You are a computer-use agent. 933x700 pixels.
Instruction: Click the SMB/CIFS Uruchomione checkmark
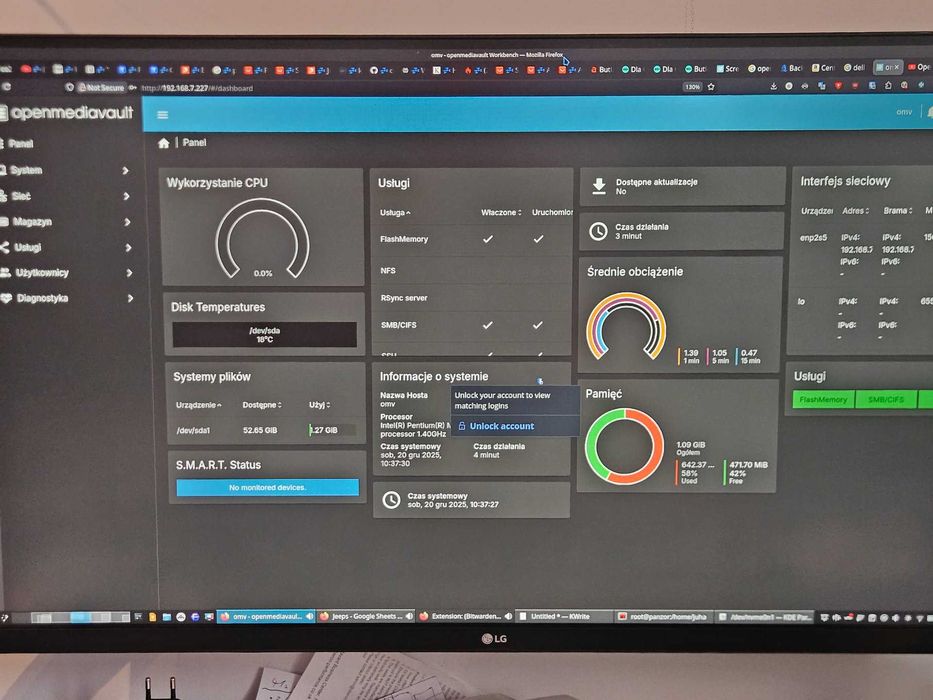click(x=537, y=325)
